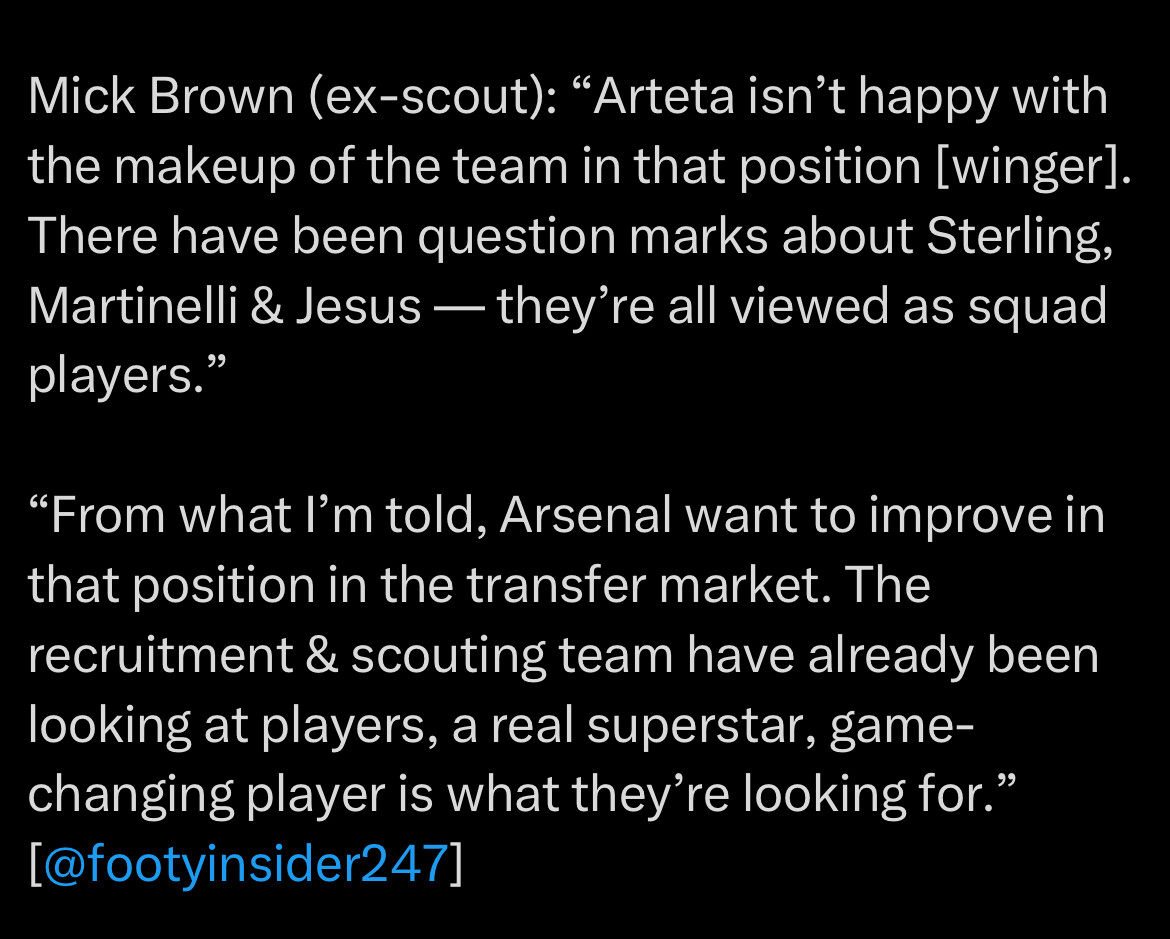Image resolution: width=1170 pixels, height=939 pixels.
Task: Click the word "recruitment" in the text
Action: point(160,657)
